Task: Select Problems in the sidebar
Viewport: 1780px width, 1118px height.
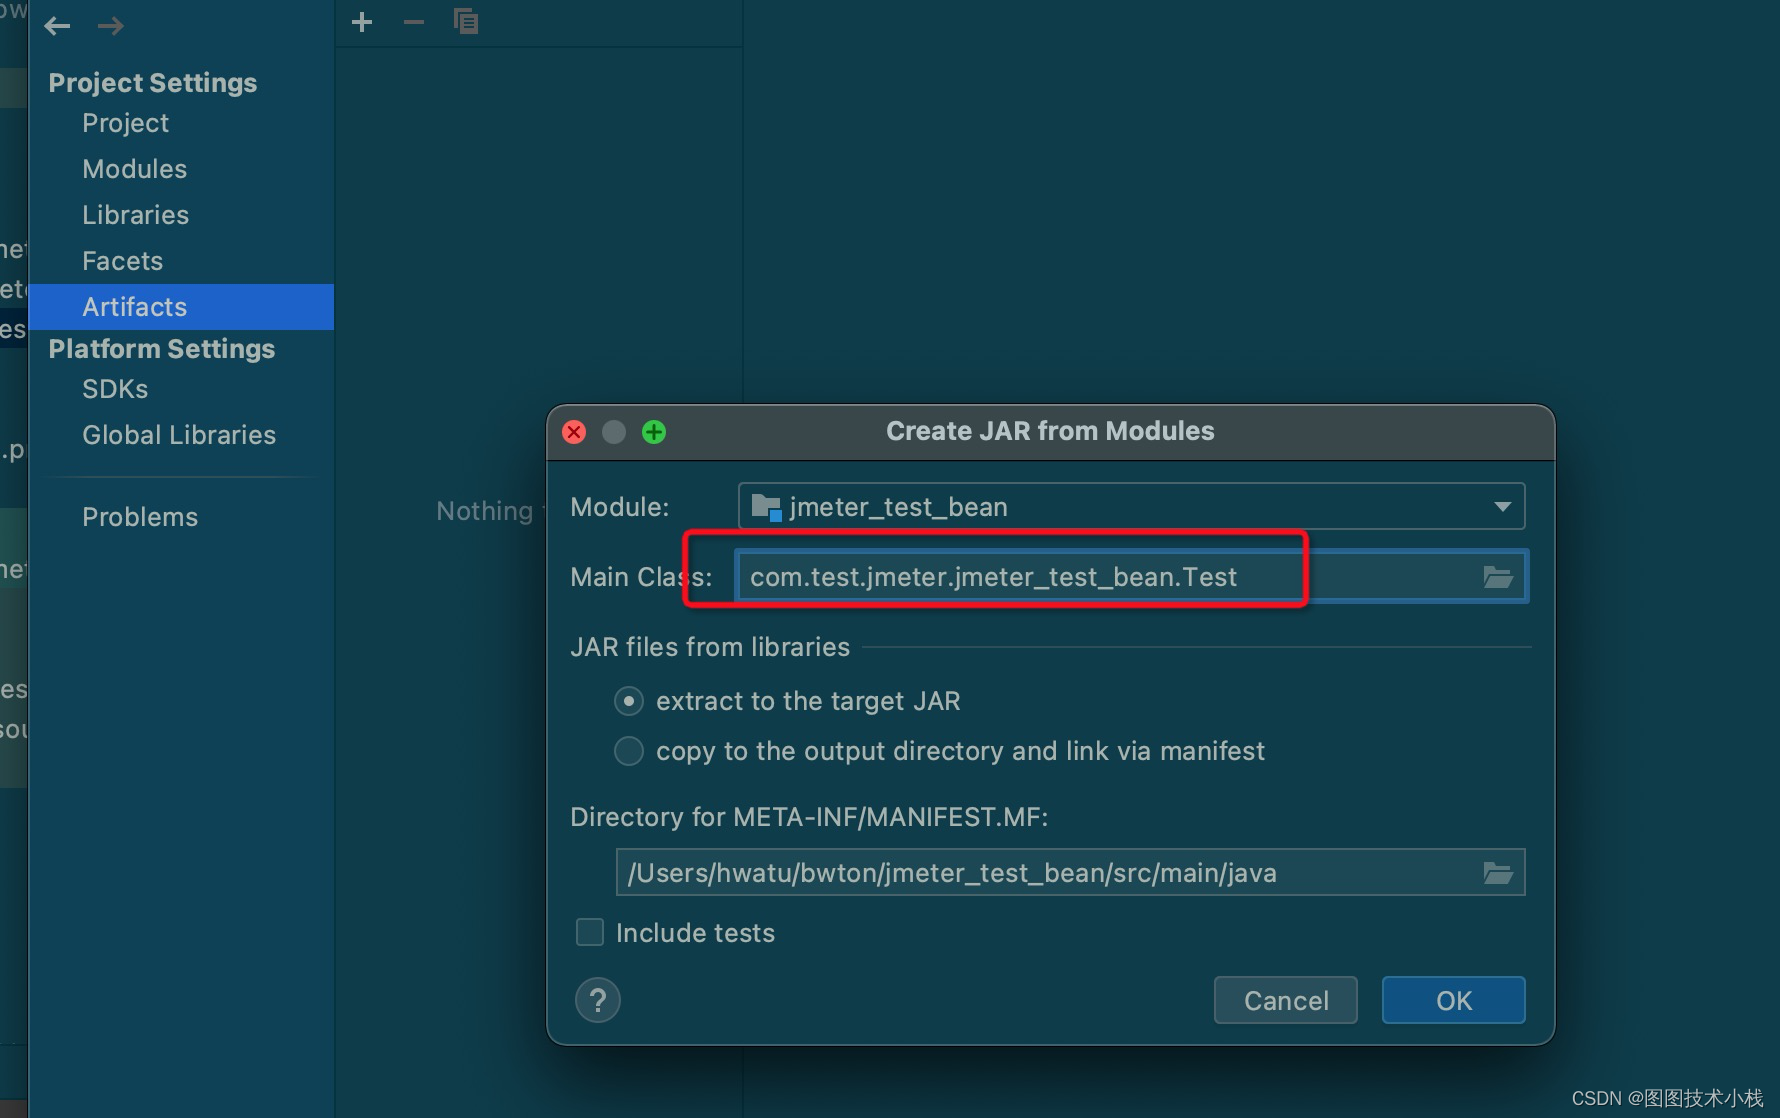Action: 139,516
